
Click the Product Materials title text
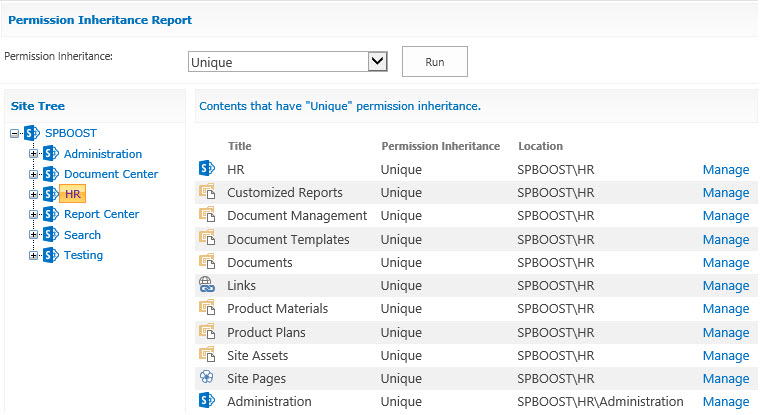pos(278,309)
